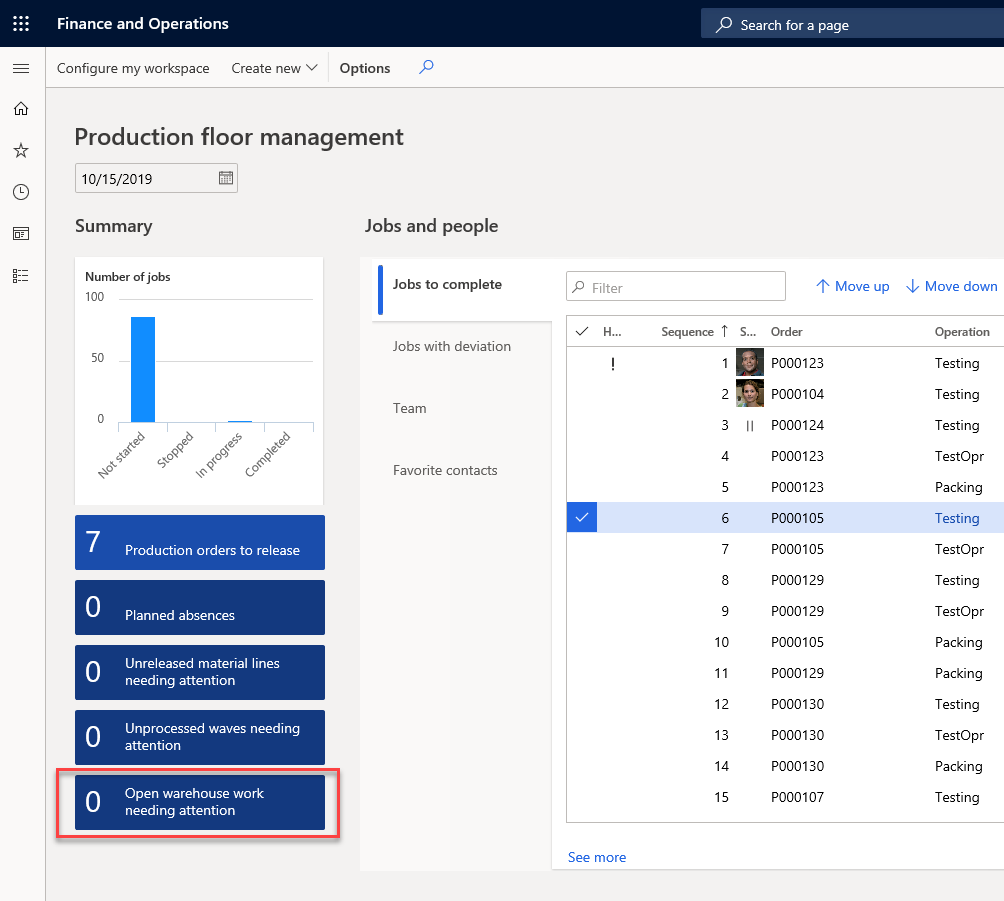Open Recent clock icon in sidebar

click(21, 192)
